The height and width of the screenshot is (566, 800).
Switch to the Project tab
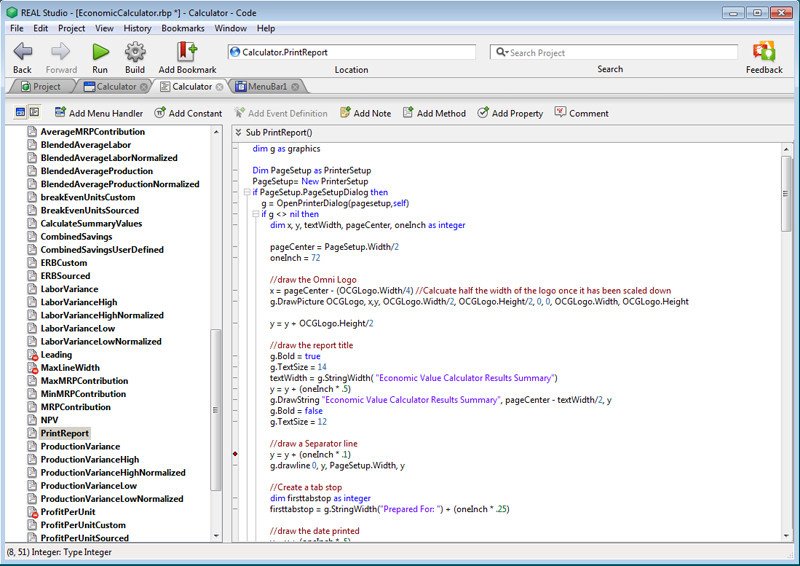pyautogui.click(x=41, y=87)
